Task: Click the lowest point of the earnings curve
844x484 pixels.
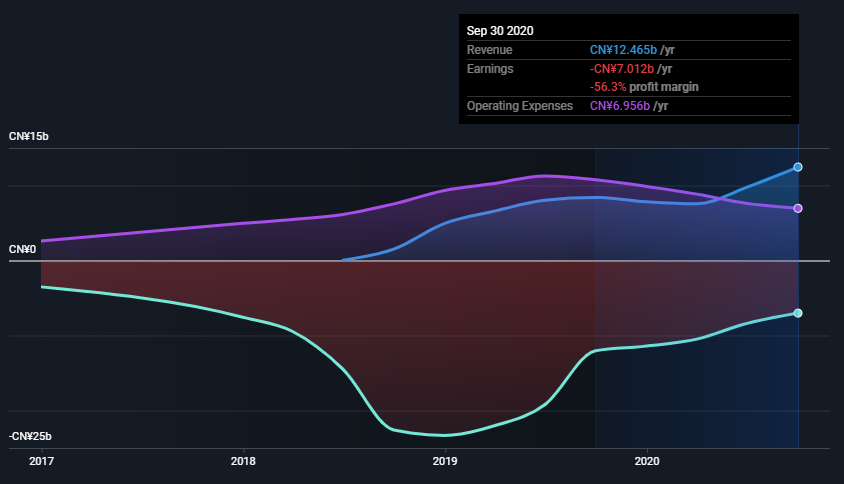Action: (442, 435)
